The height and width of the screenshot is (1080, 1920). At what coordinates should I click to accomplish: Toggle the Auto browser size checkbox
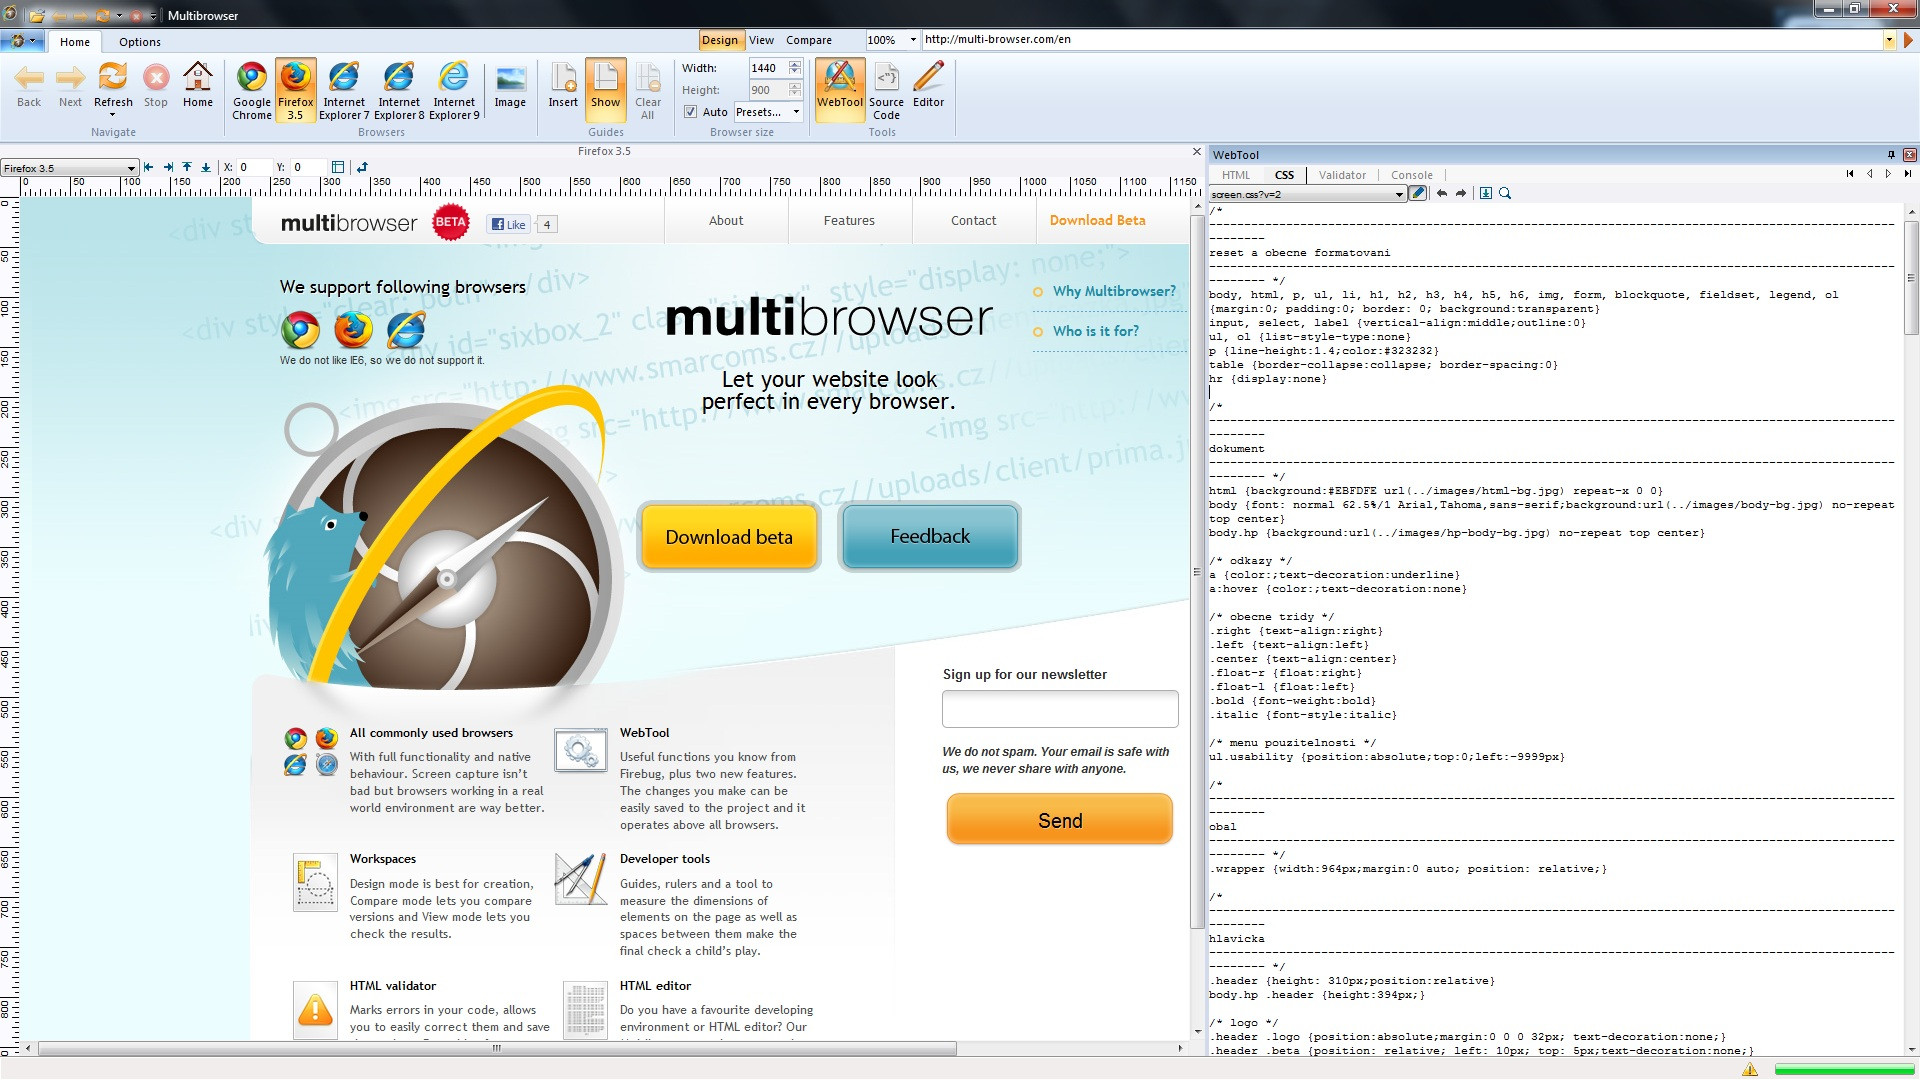[690, 112]
